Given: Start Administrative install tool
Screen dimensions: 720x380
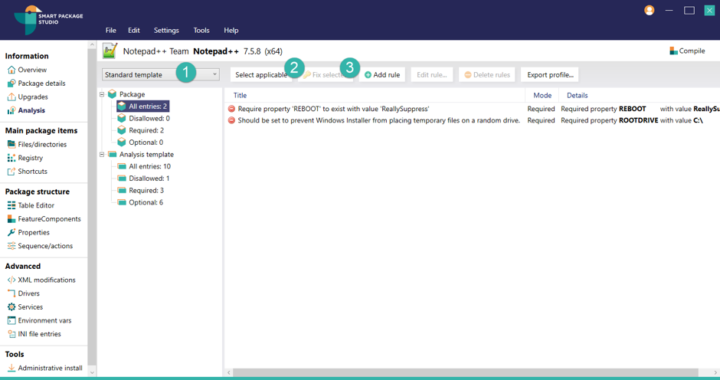Looking at the screenshot, I should [x=45, y=368].
